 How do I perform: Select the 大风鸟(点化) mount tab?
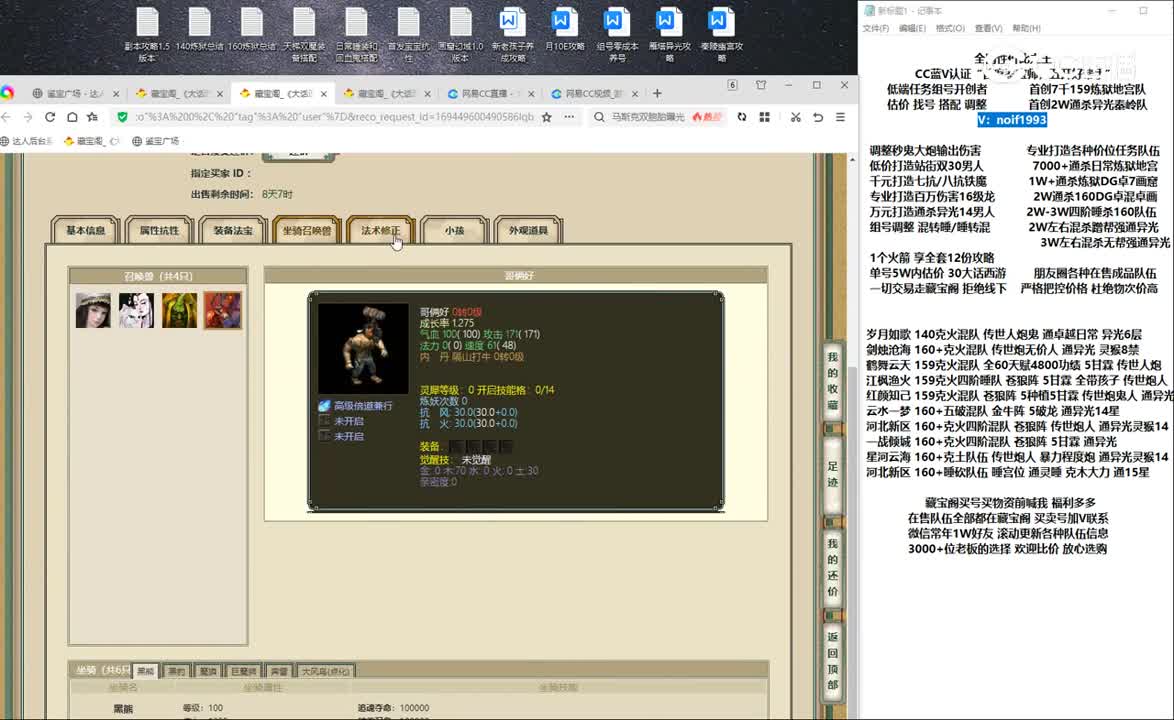pyautogui.click(x=325, y=671)
